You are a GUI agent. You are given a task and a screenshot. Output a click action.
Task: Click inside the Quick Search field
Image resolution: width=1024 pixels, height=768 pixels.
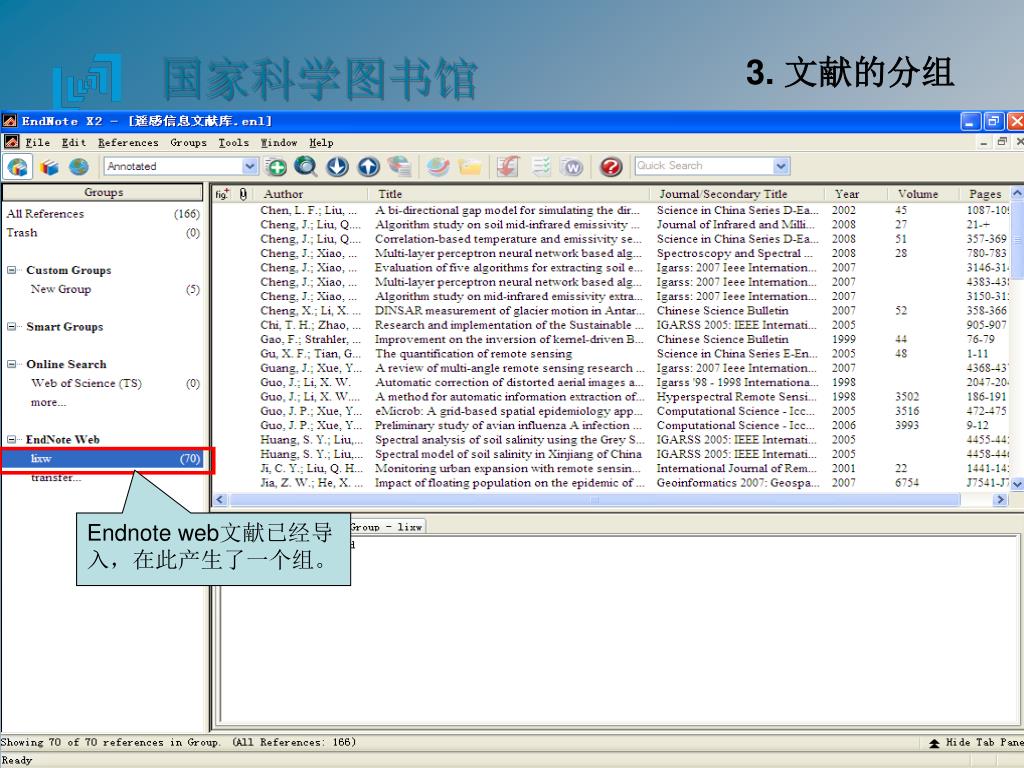(x=702, y=166)
